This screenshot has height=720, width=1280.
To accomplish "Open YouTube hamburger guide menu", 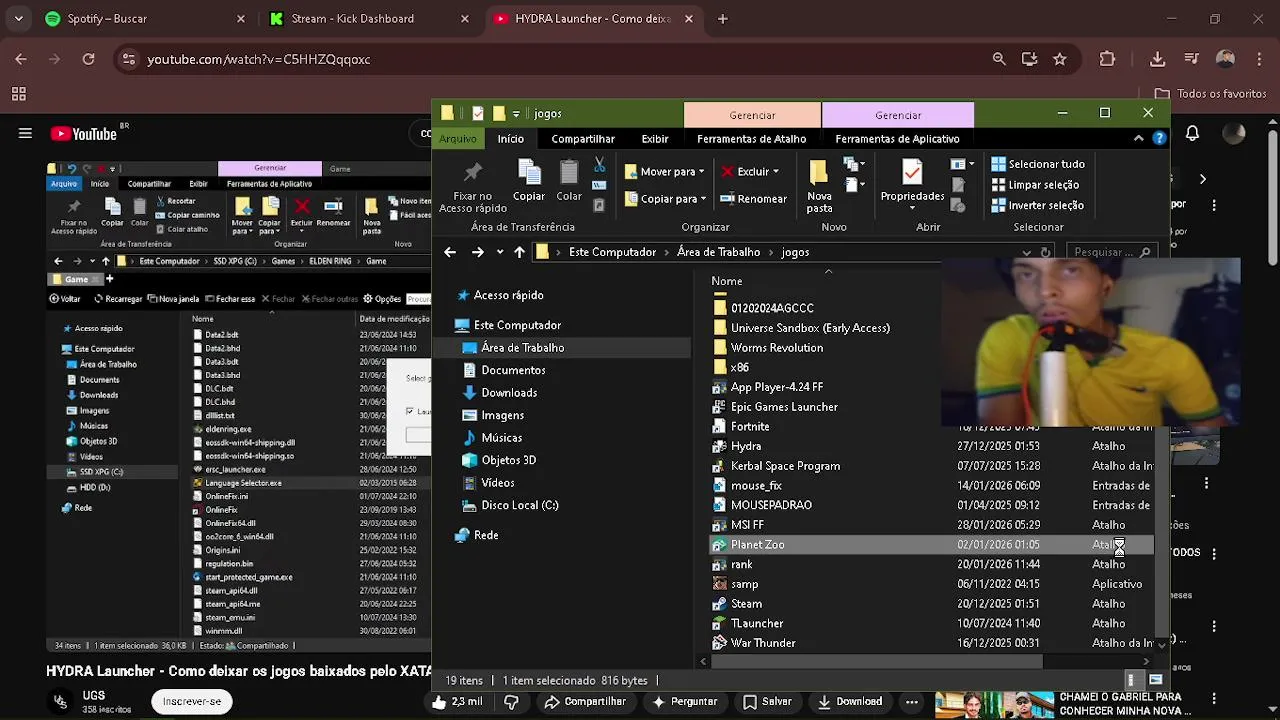I will 25,134.
